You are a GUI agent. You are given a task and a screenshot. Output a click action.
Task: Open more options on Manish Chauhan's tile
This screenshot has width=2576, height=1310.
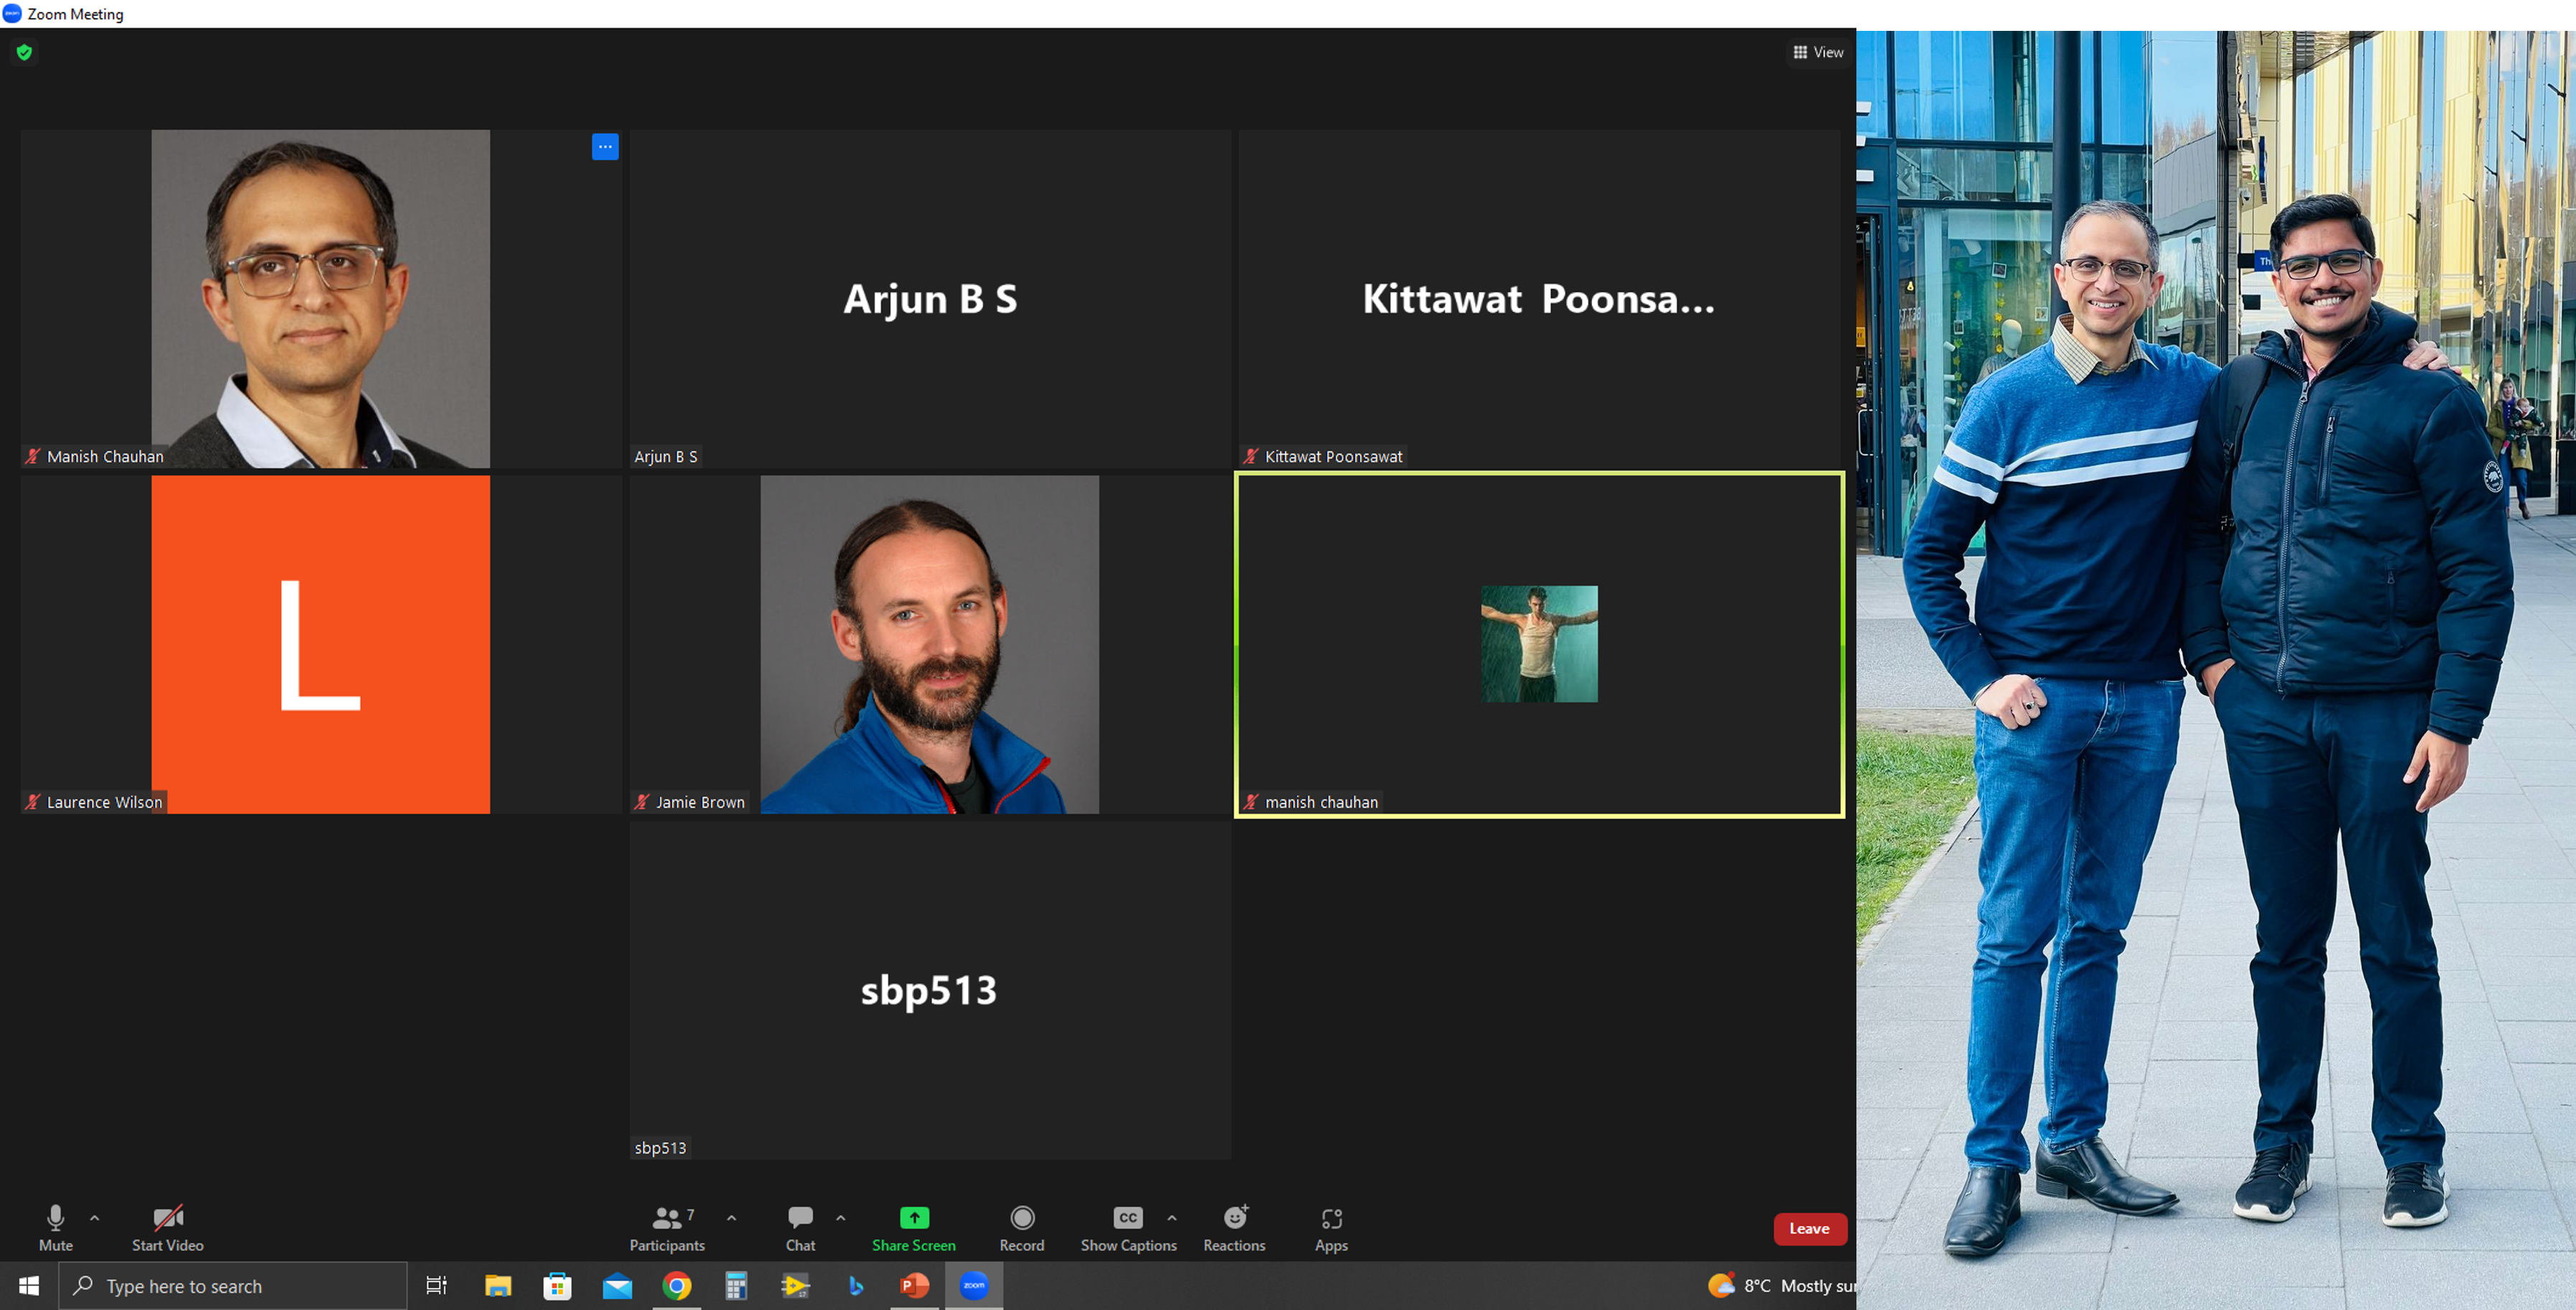(605, 147)
